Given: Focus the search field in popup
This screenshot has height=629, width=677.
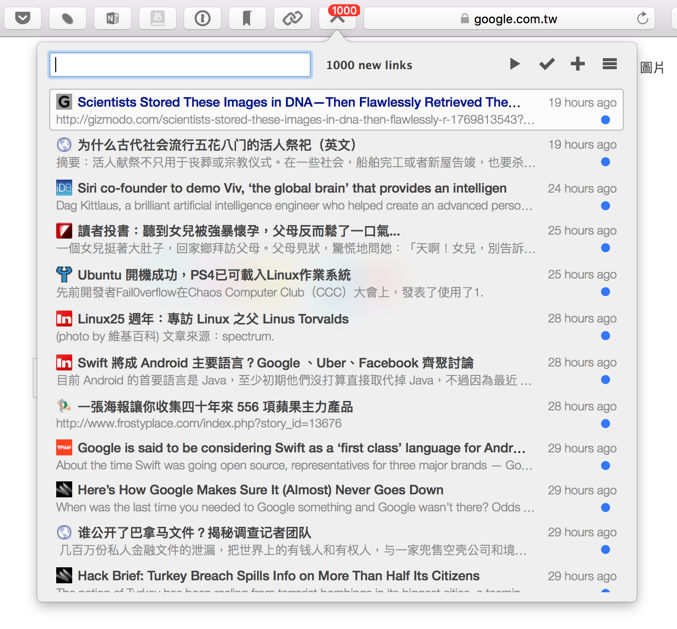Looking at the screenshot, I should click(x=180, y=65).
